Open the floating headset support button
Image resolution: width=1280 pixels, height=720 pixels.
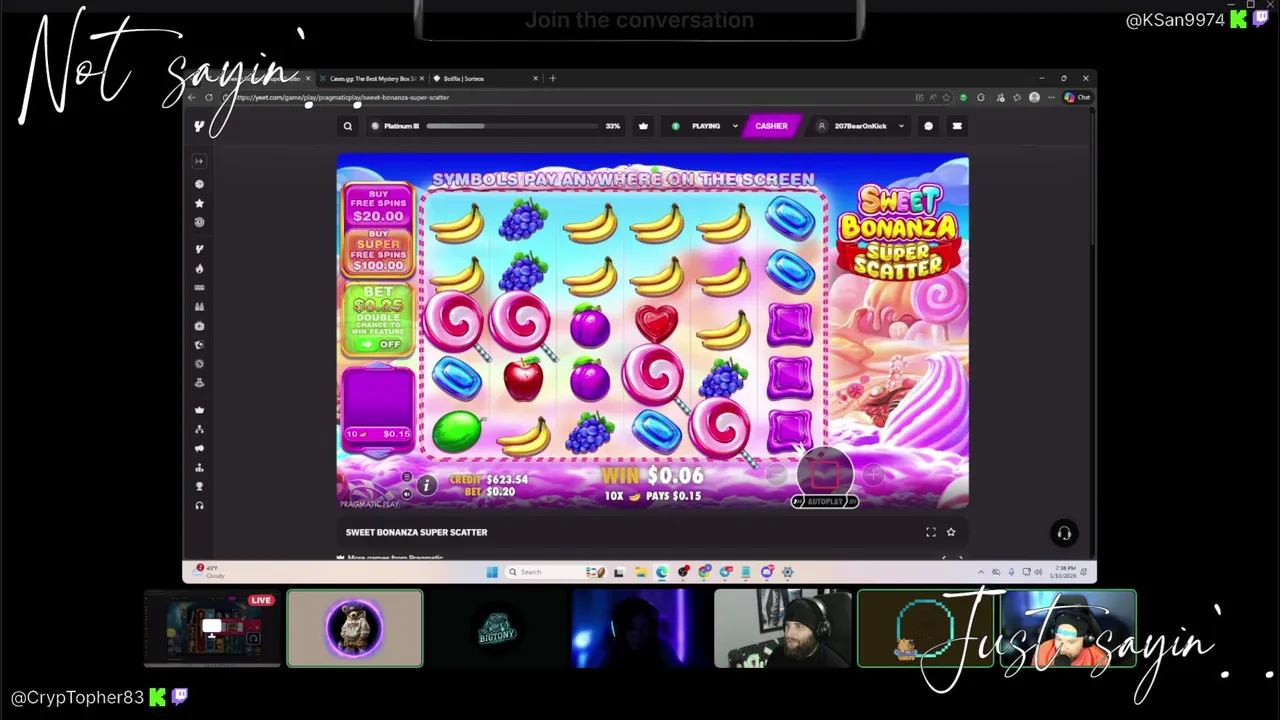[1064, 533]
